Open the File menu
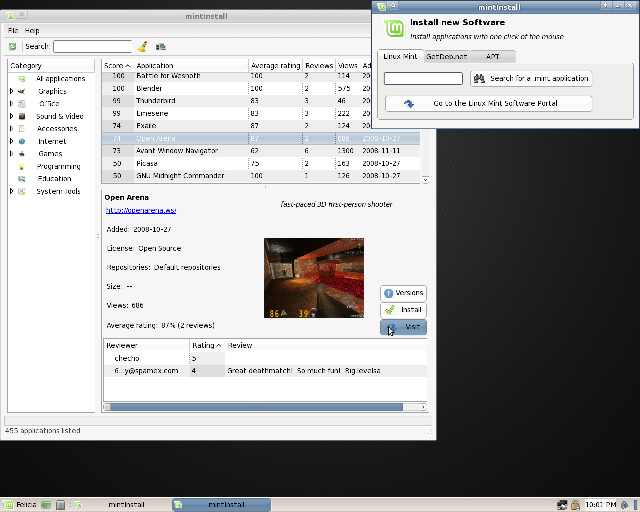 [x=13, y=31]
